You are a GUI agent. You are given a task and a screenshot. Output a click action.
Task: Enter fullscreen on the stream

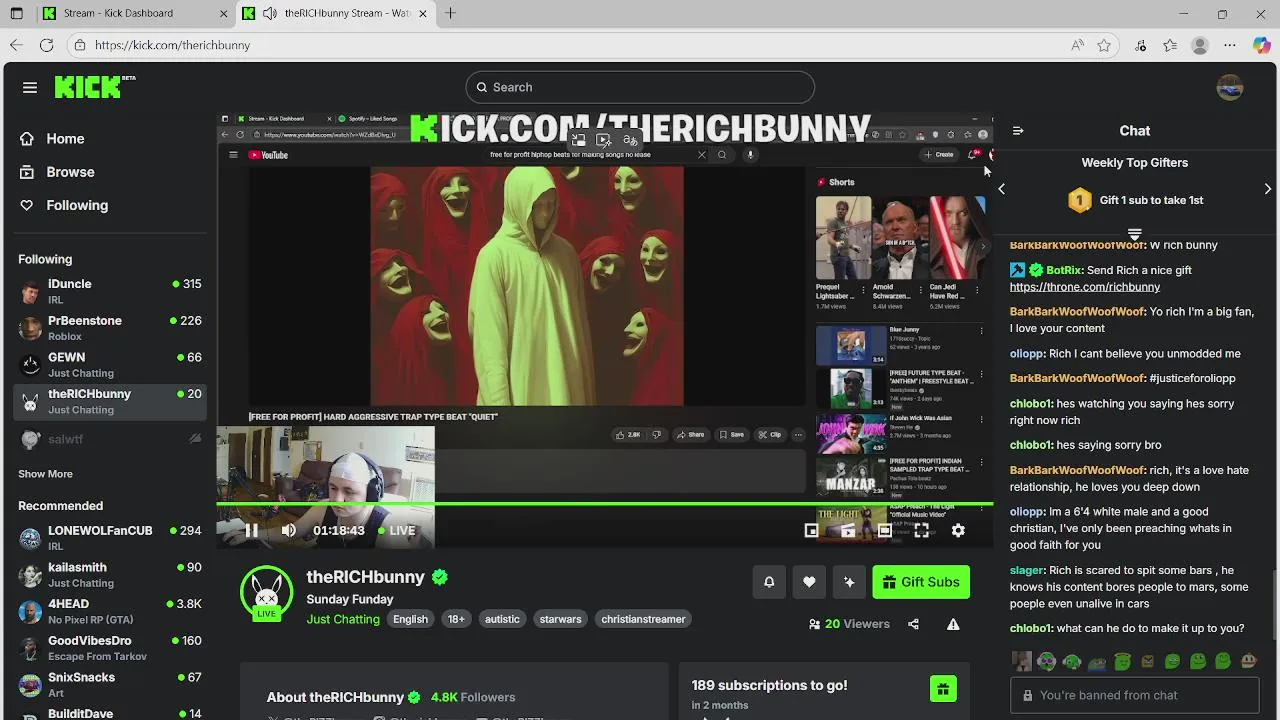921,531
